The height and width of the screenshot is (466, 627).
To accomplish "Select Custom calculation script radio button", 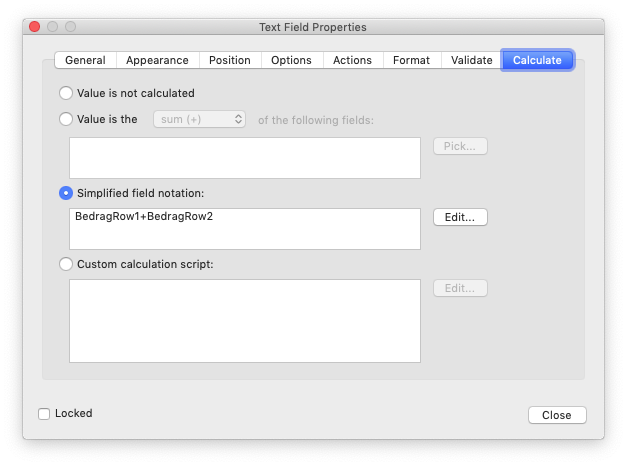I will coord(66,264).
